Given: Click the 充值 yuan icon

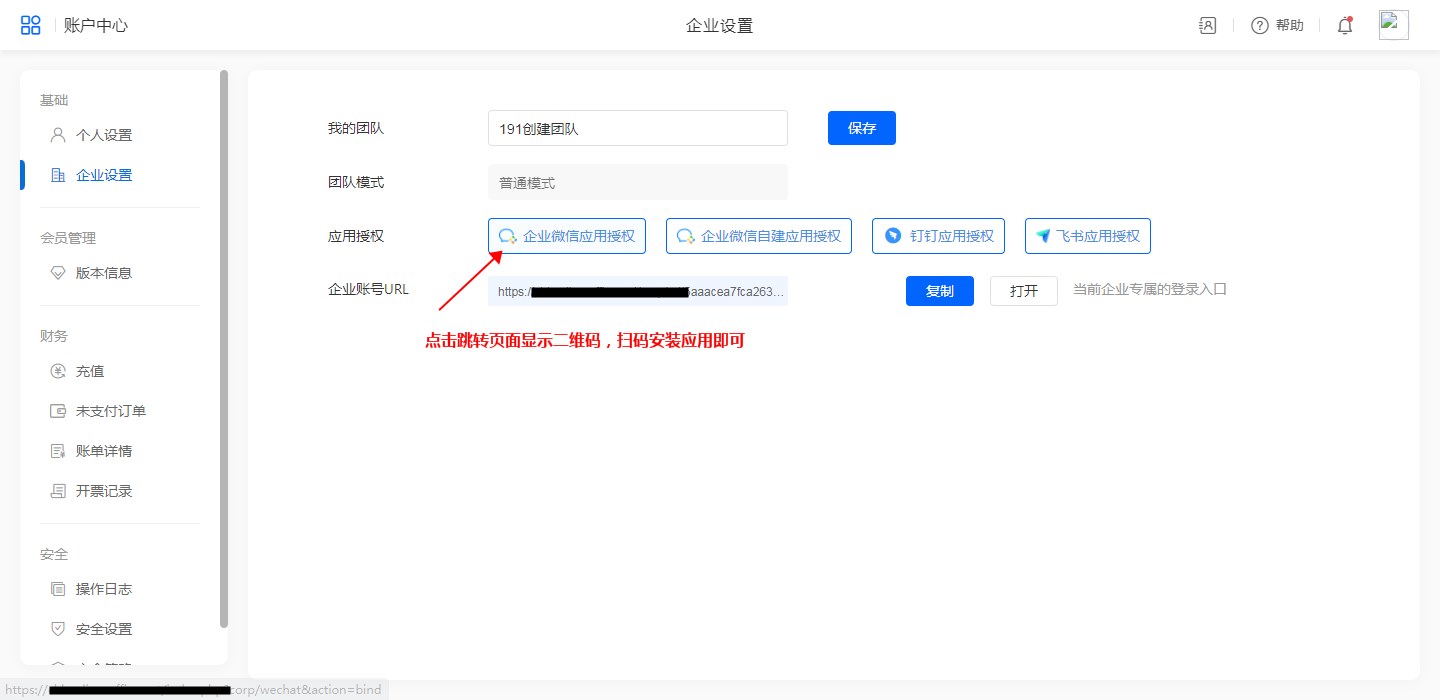Looking at the screenshot, I should click(58, 371).
